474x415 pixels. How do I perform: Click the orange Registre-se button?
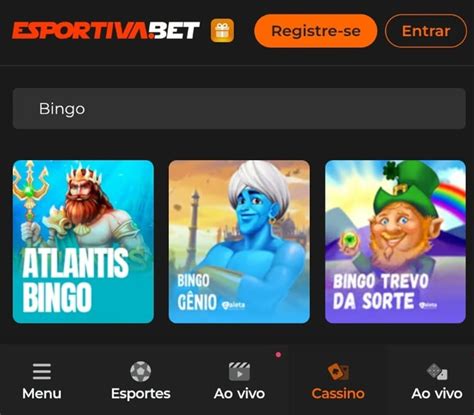(x=316, y=31)
